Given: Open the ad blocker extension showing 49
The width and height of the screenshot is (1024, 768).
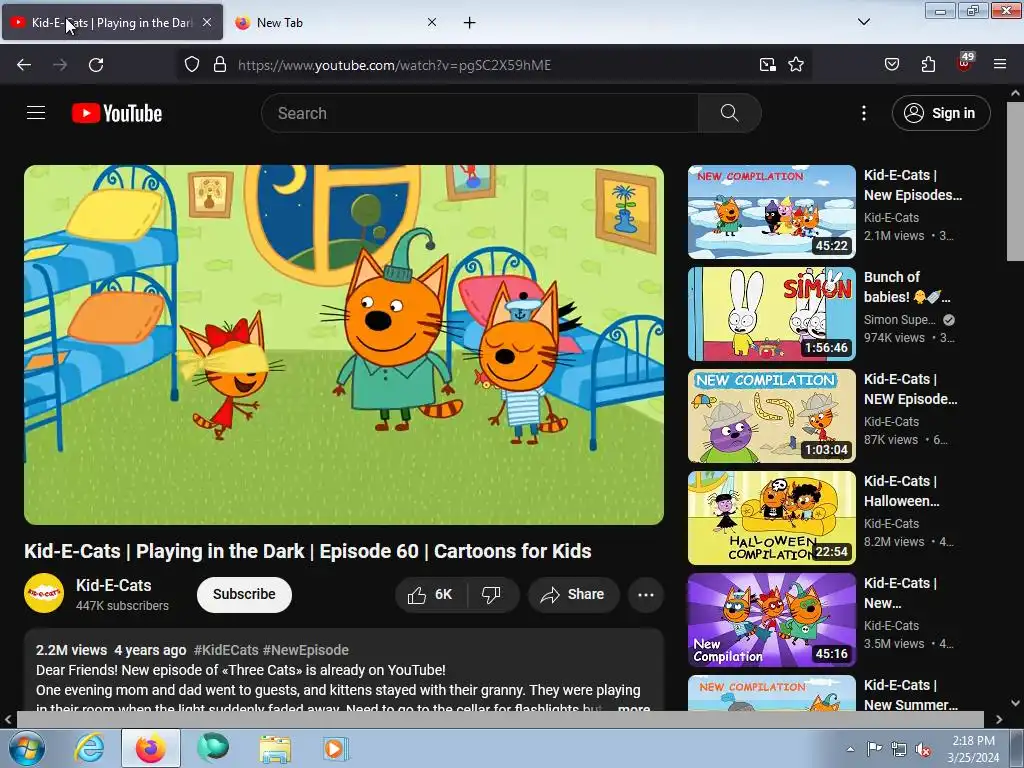Looking at the screenshot, I should click(x=965, y=63).
